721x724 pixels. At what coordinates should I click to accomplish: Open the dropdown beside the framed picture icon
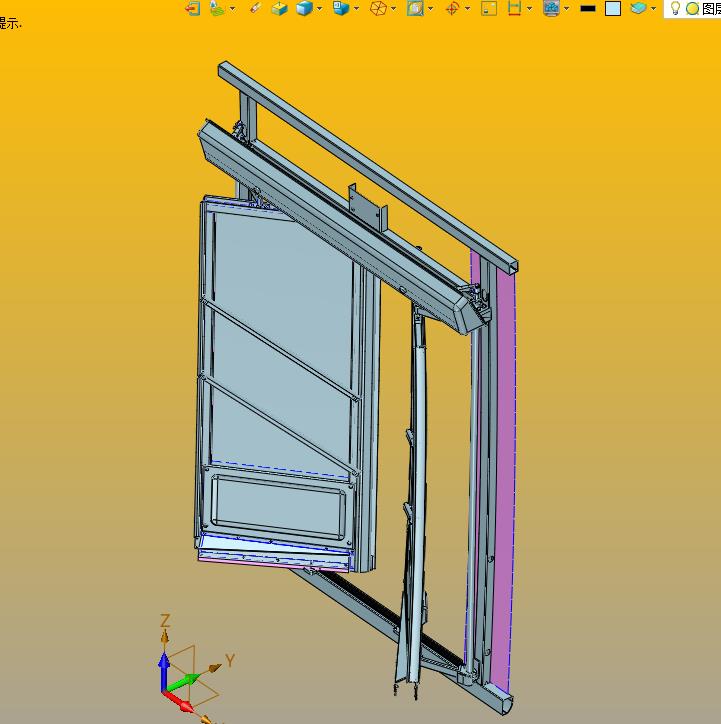click(431, 8)
